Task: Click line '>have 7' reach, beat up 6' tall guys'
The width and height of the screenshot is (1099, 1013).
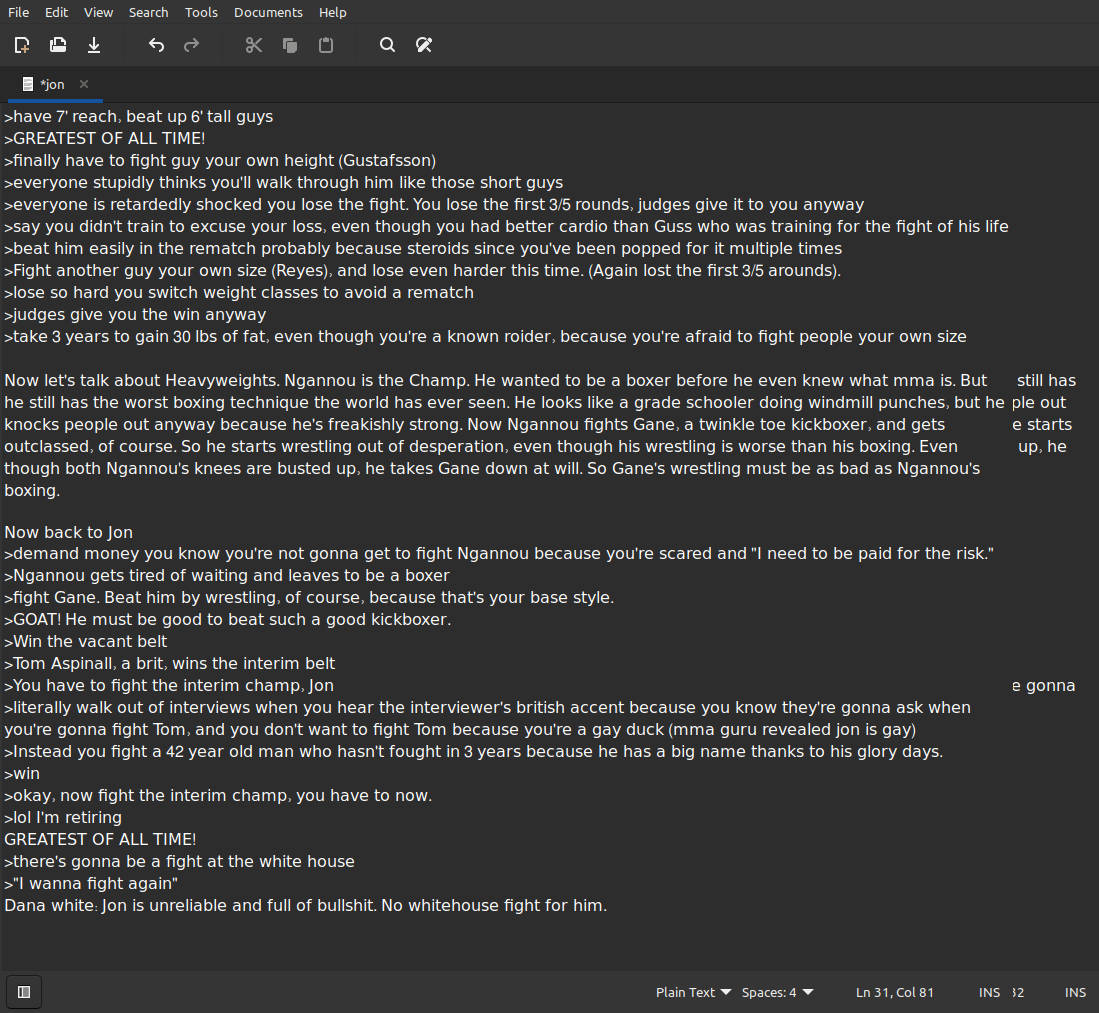Action: 139,117
